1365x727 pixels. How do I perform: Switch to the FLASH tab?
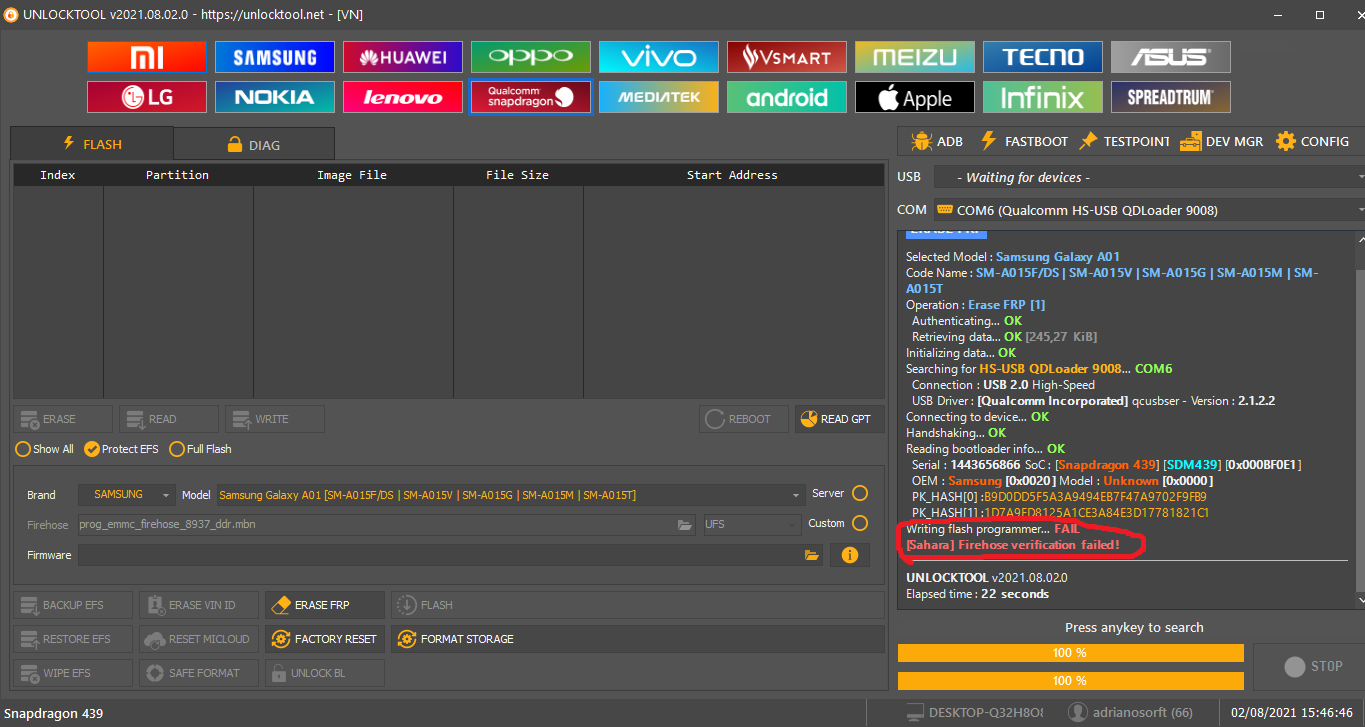[x=91, y=144]
